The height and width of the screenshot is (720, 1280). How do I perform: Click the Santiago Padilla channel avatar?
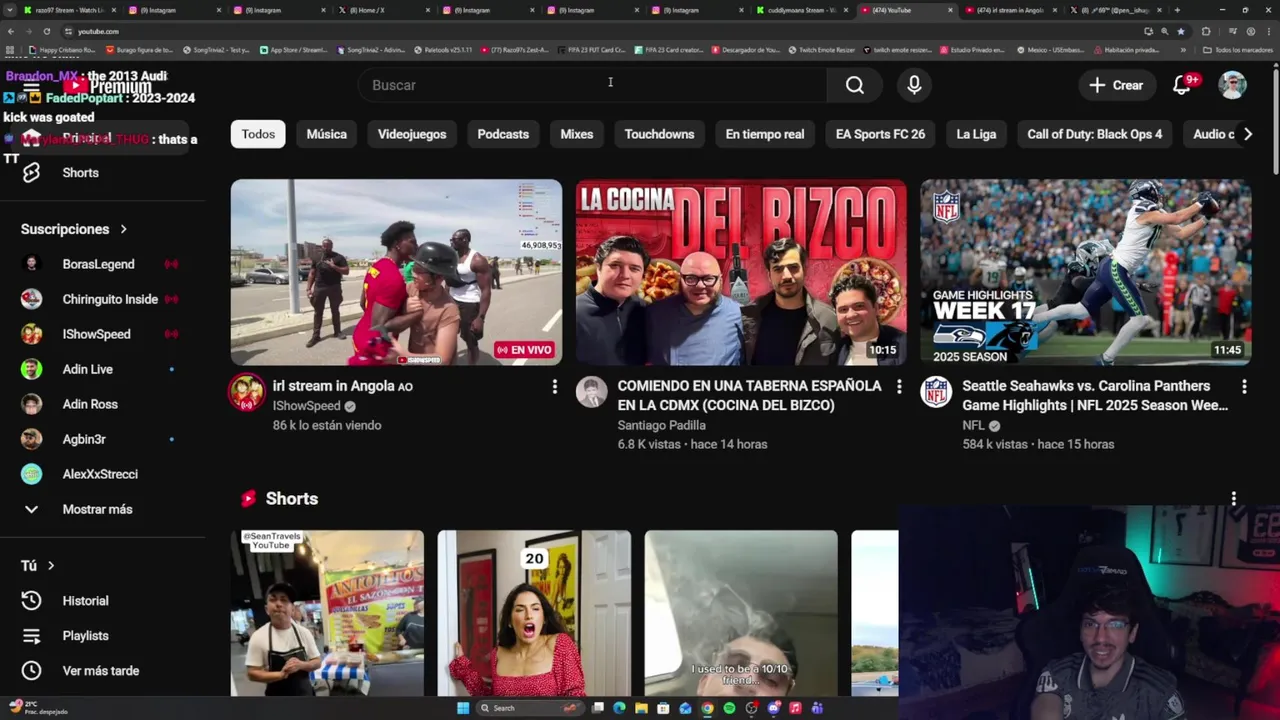591,392
